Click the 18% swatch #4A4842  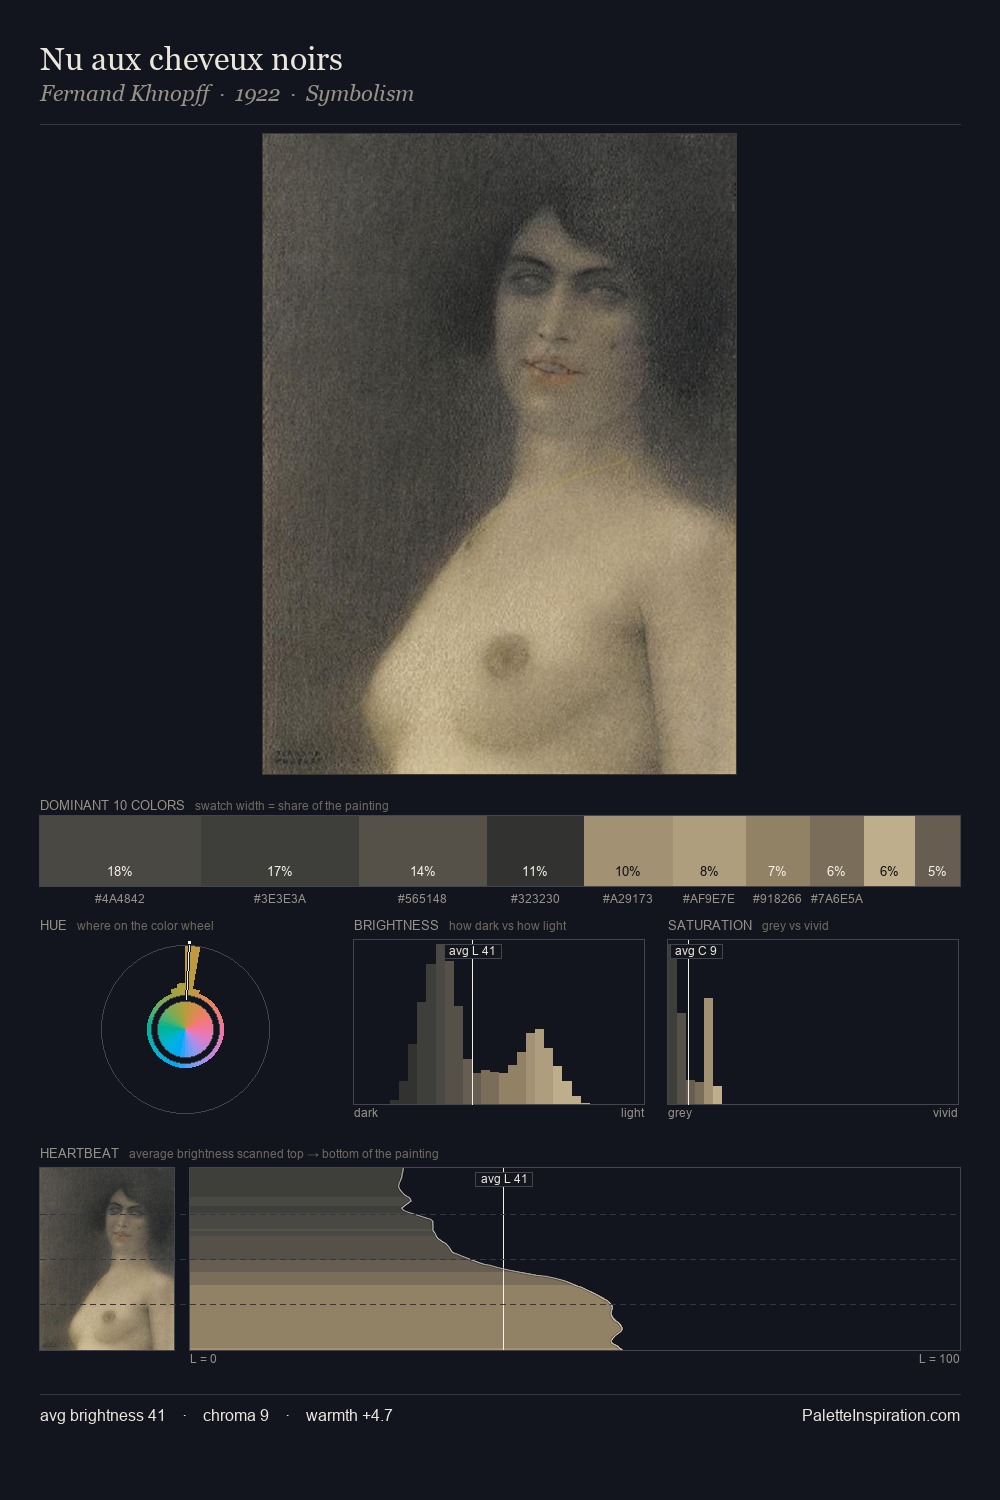tap(120, 851)
